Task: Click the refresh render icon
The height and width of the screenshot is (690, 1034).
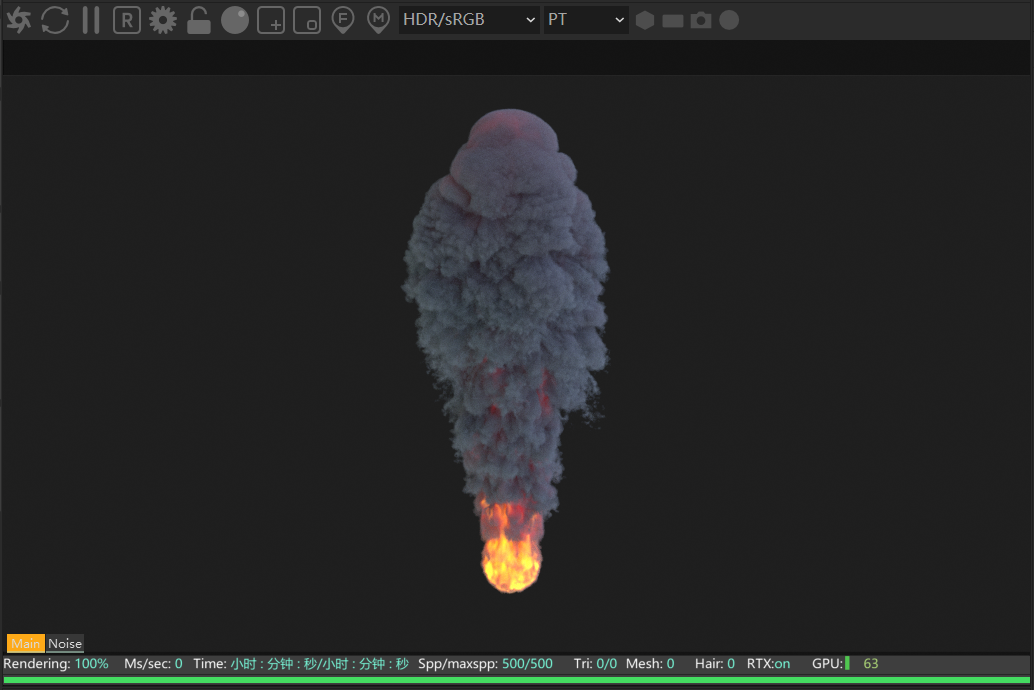Action: (55, 19)
